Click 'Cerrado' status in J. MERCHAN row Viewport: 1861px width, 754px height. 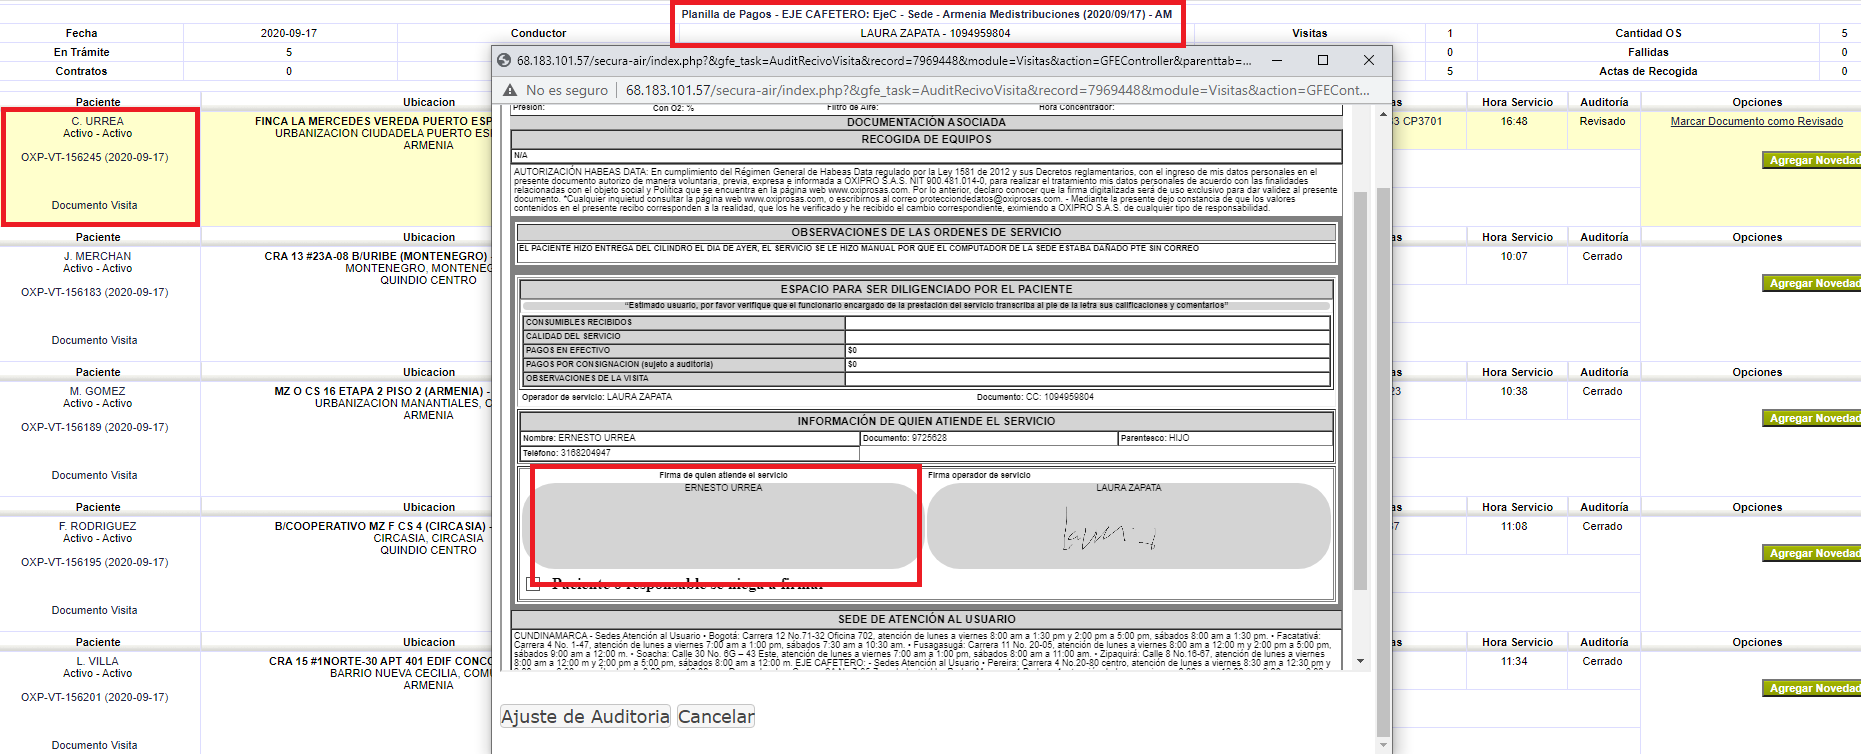pos(1602,256)
